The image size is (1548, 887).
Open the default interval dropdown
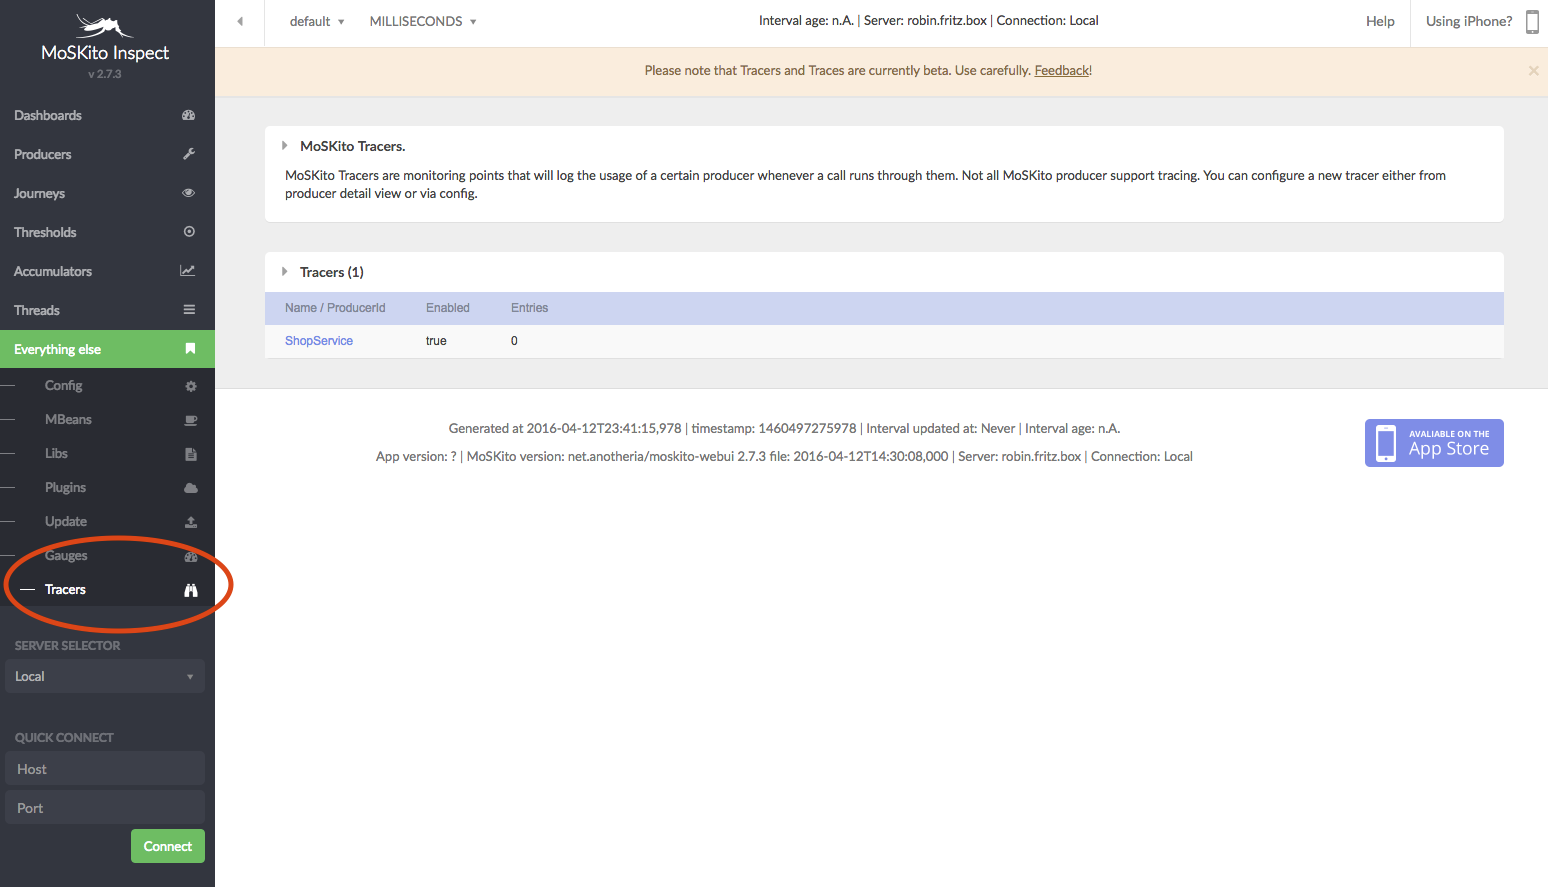coord(317,21)
